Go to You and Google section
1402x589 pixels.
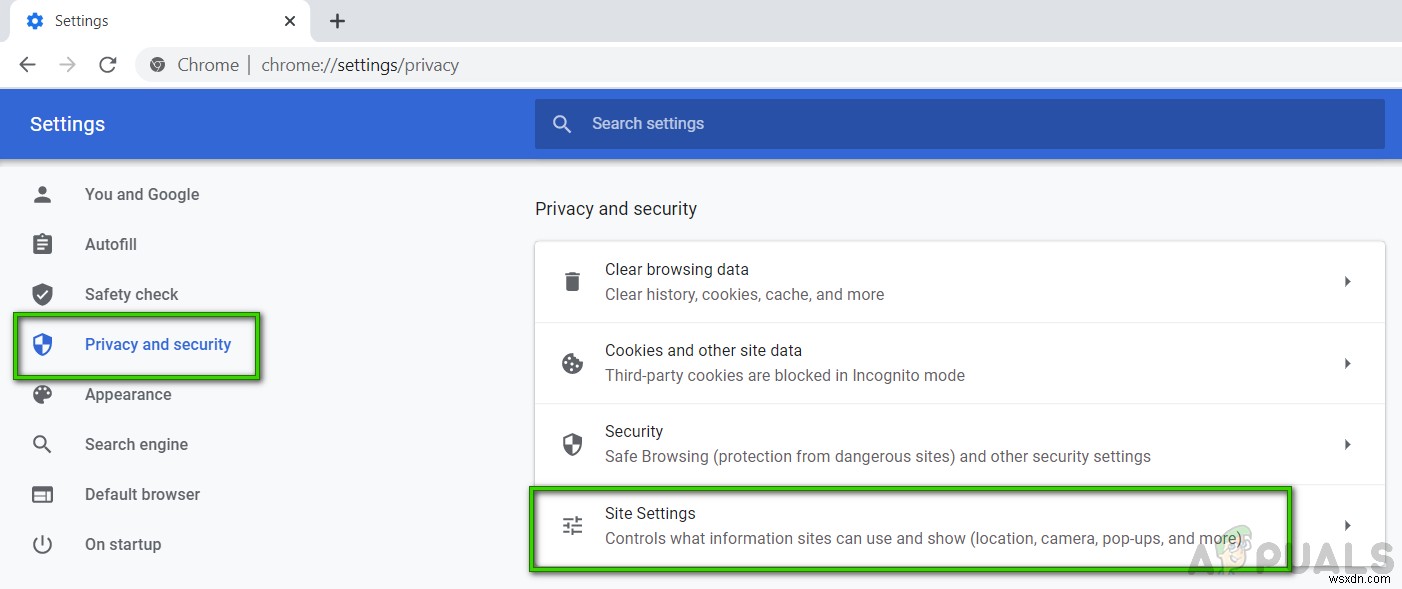tap(141, 195)
